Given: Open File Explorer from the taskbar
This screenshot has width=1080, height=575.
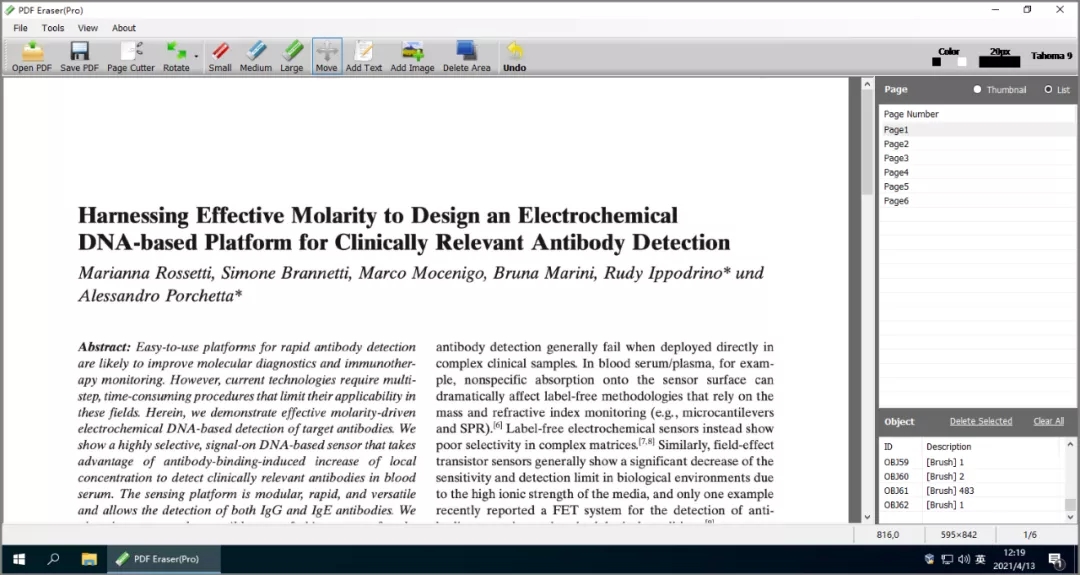Looking at the screenshot, I should pos(89,559).
